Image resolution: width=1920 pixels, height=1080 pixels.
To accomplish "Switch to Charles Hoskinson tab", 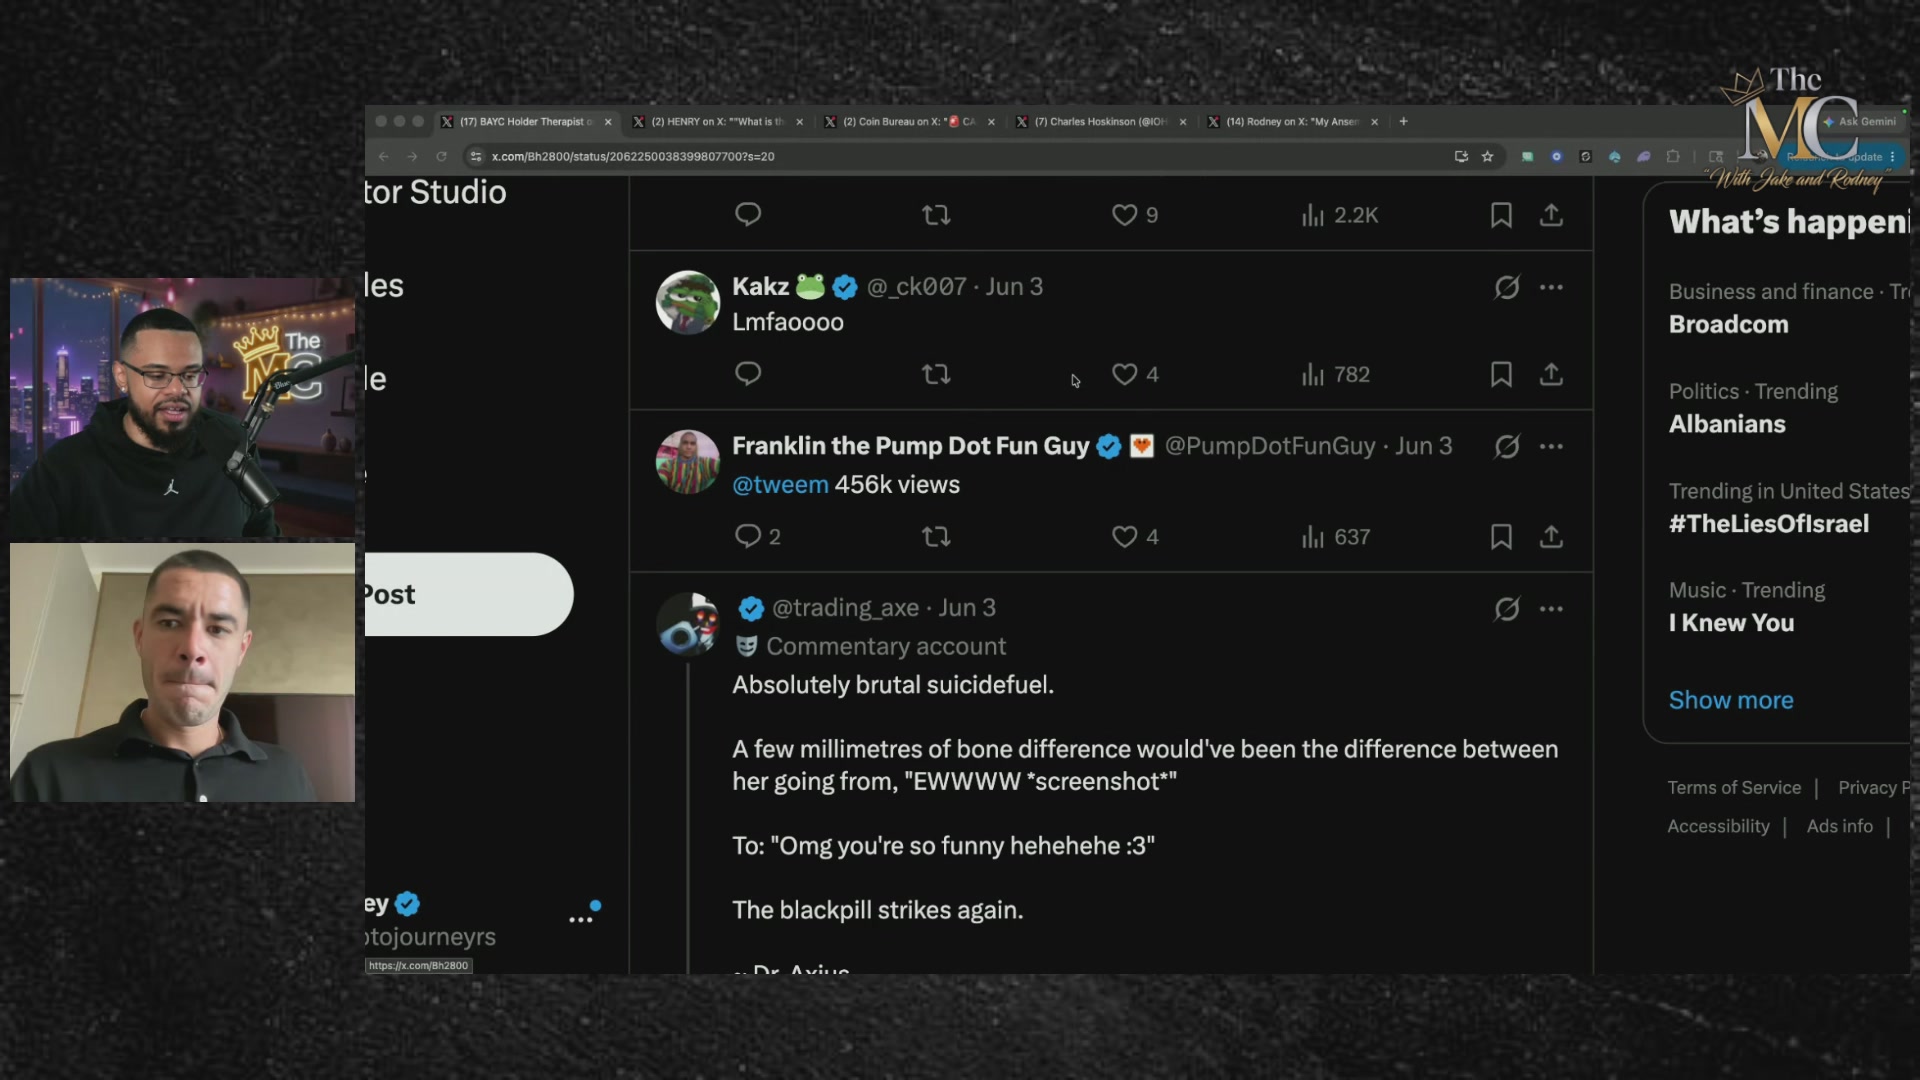I will tap(1101, 122).
